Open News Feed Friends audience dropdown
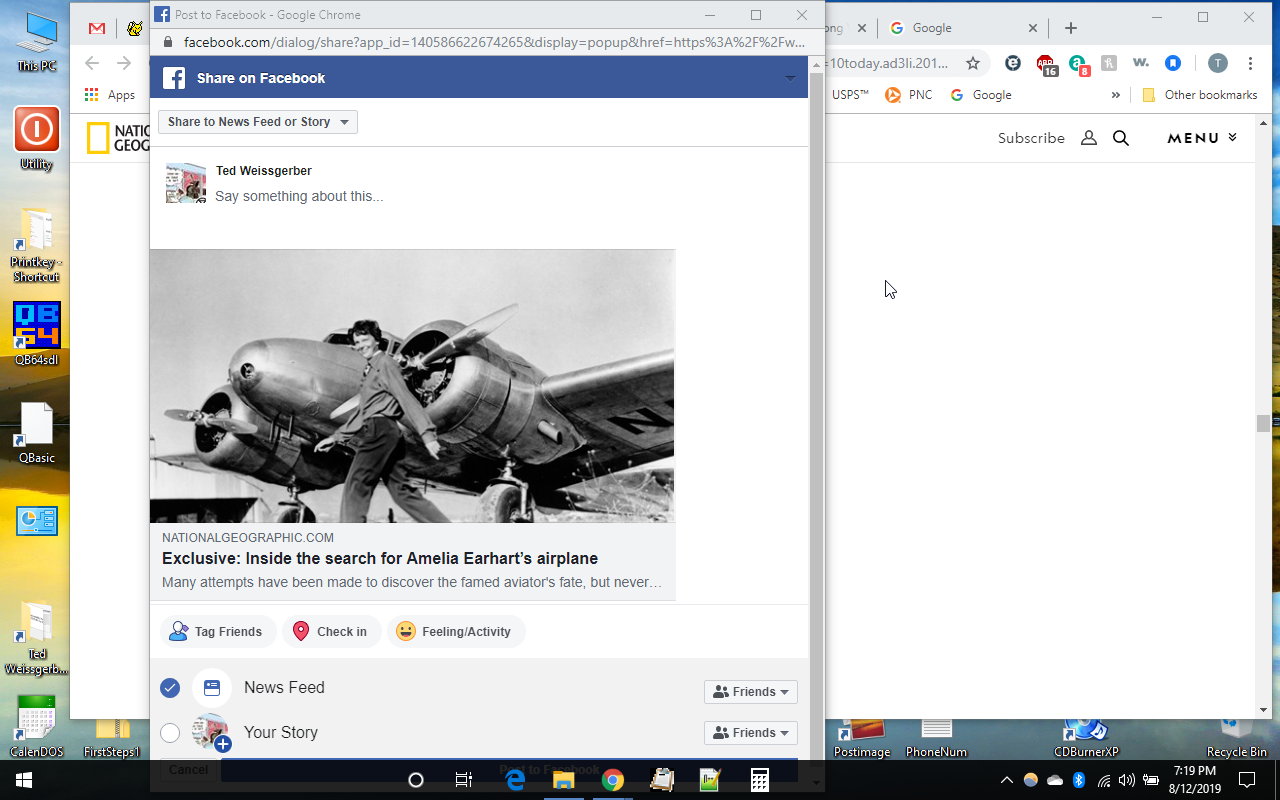This screenshot has height=800, width=1280. pos(751,692)
